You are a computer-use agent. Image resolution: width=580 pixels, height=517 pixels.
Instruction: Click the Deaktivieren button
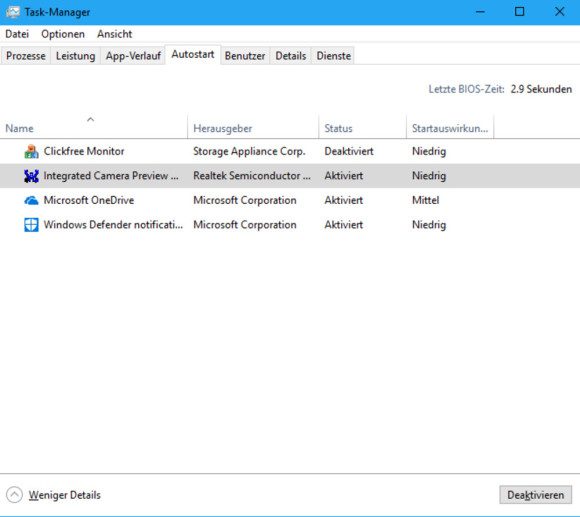pyautogui.click(x=535, y=495)
